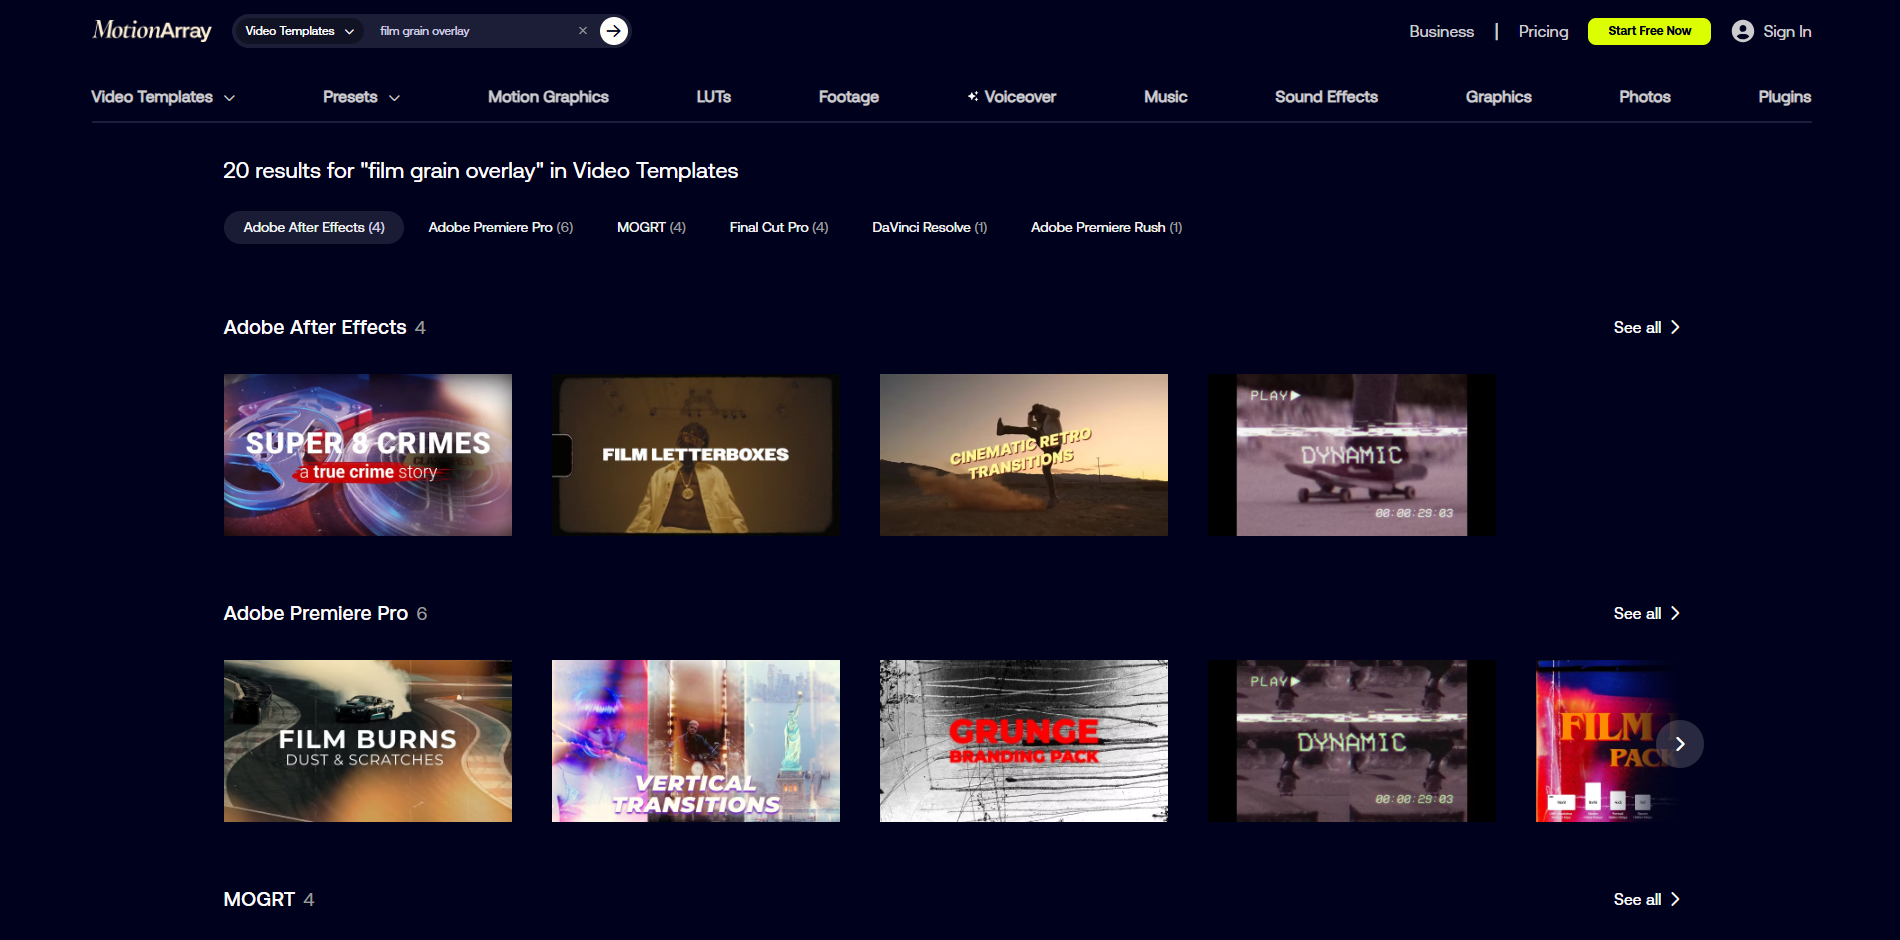
Task: Open the MotionArray home logo
Action: [152, 31]
